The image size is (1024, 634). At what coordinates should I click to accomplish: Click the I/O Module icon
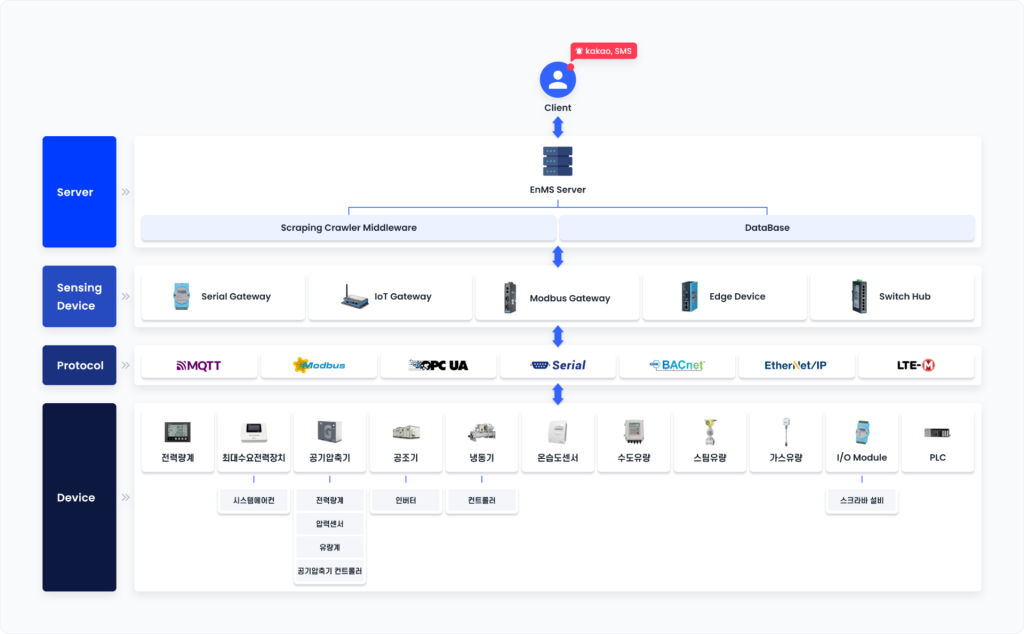[862, 432]
